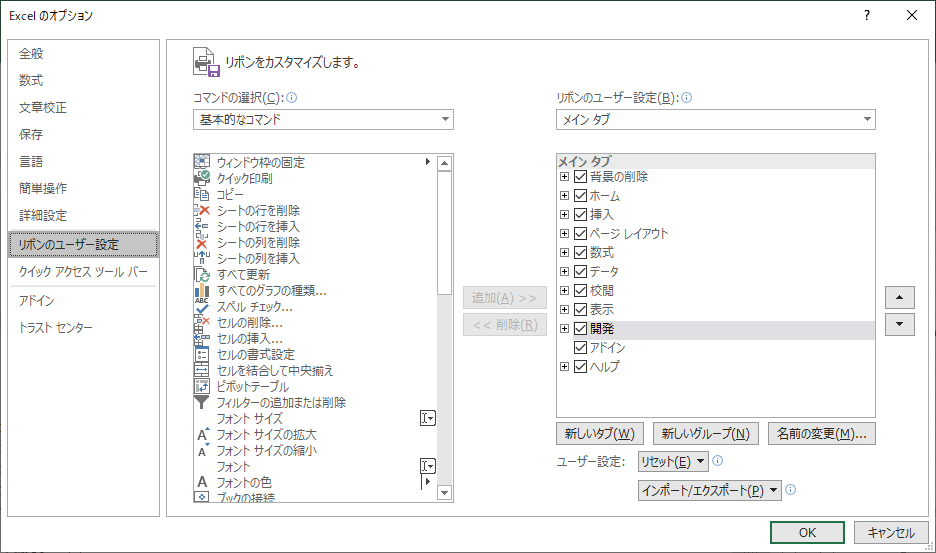This screenshot has width=936, height=553.
Task: Click info icon next to リボンのユーザー設定(B)
Action: [686, 97]
